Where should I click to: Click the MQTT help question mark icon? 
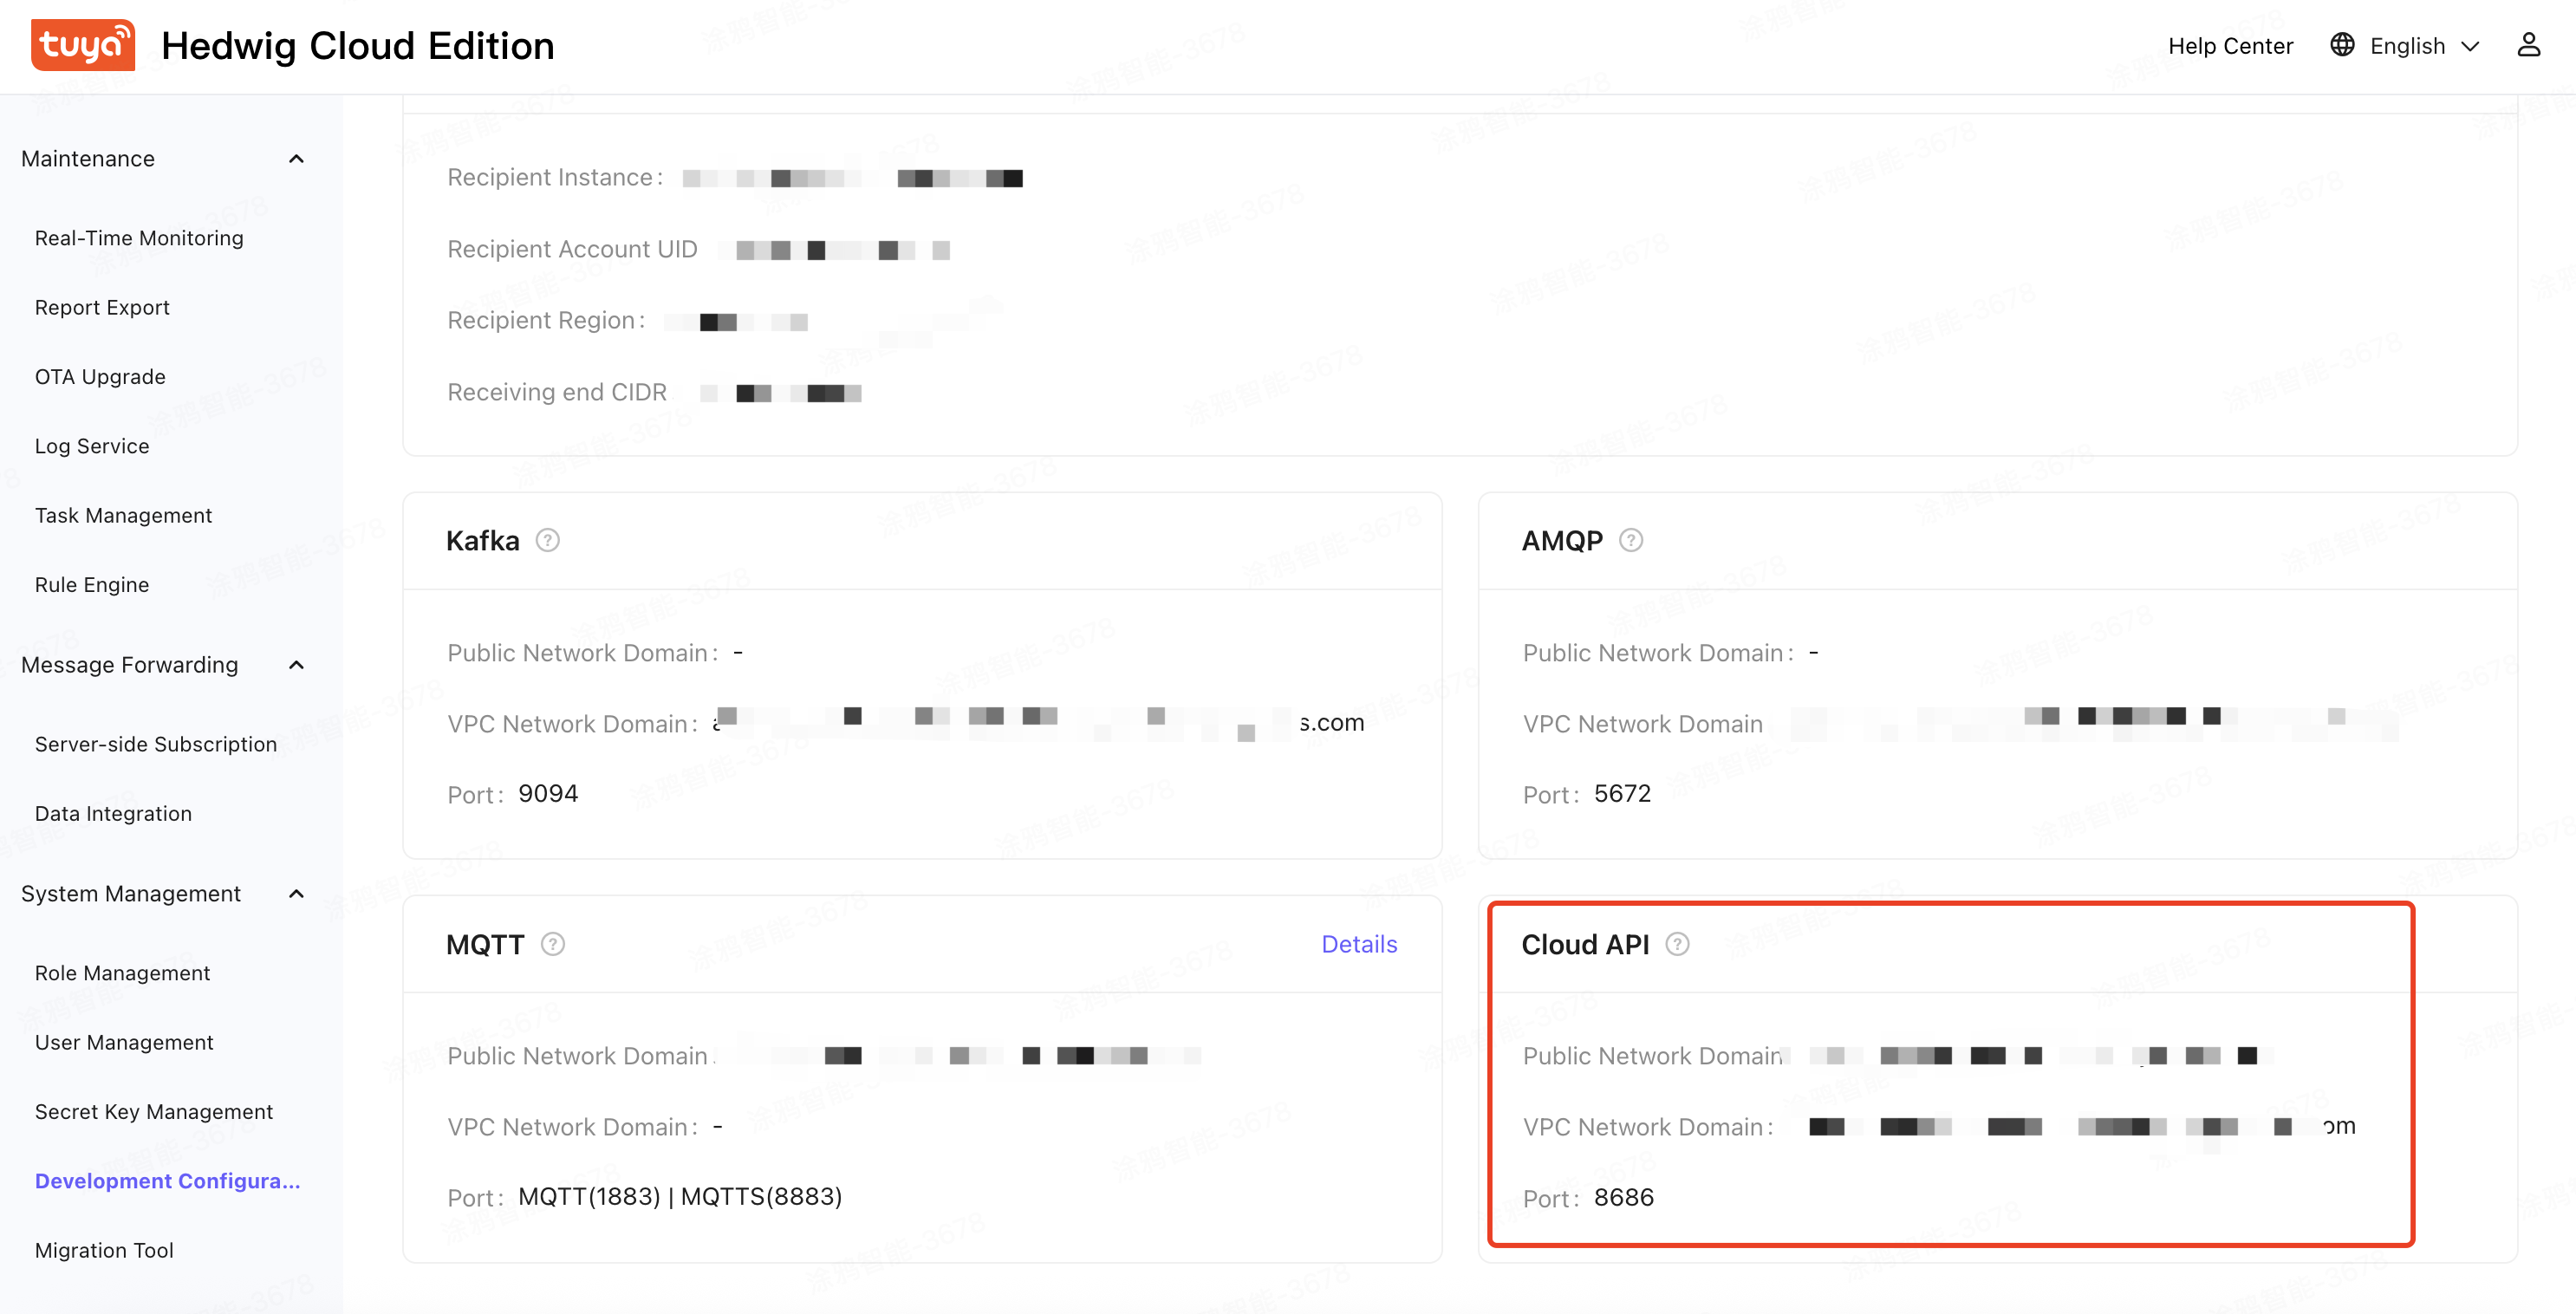tap(555, 943)
